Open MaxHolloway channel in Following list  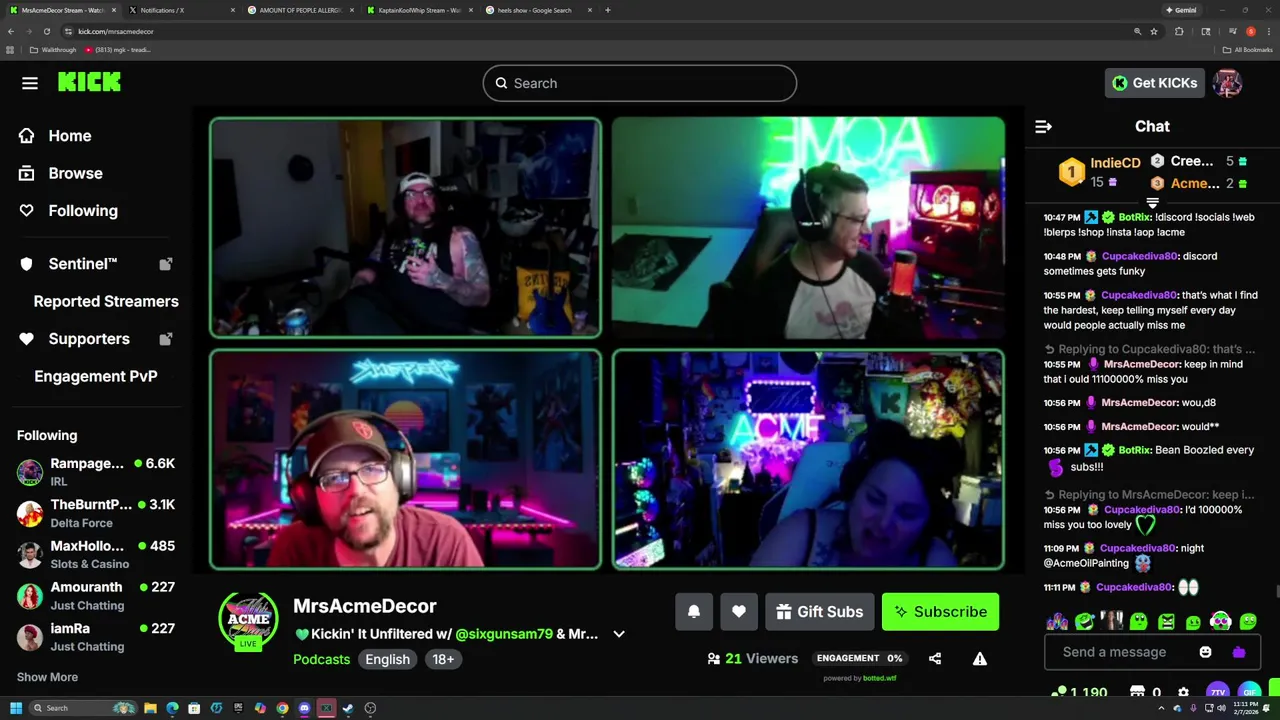pyautogui.click(x=96, y=554)
